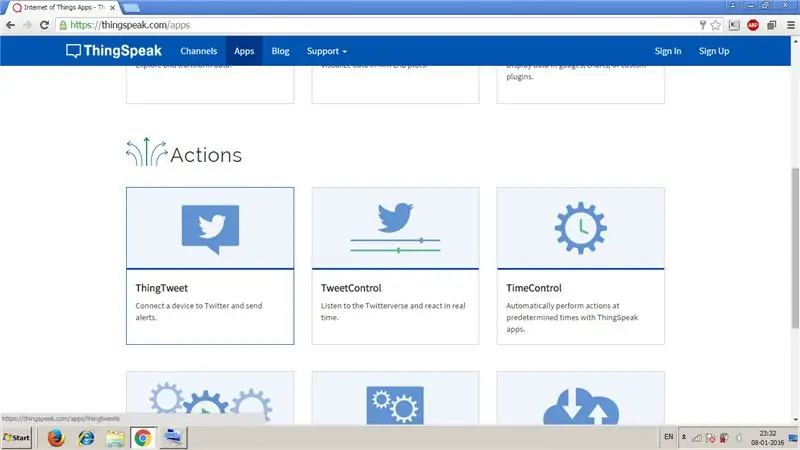Click the extension icon beside ABP
The image size is (800, 450).
(771, 25)
